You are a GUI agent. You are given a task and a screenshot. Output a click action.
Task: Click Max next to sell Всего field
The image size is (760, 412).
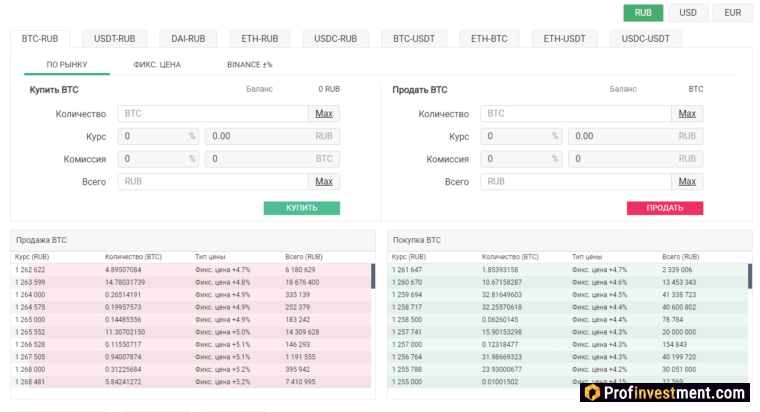point(687,182)
